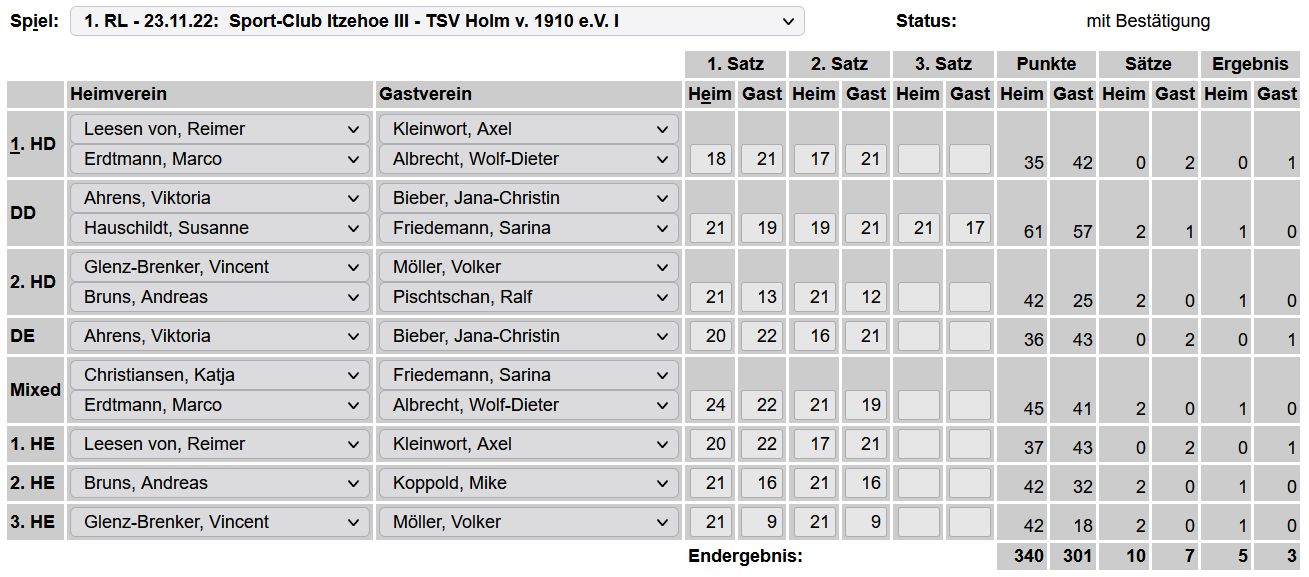
Task: Click DE empty third set home score field
Action: coord(918,336)
